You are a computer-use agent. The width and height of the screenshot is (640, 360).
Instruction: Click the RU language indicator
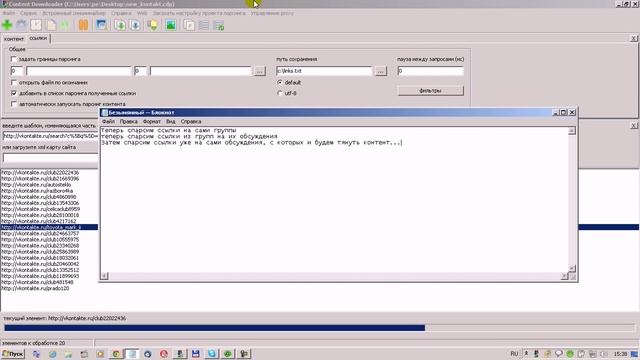point(514,353)
